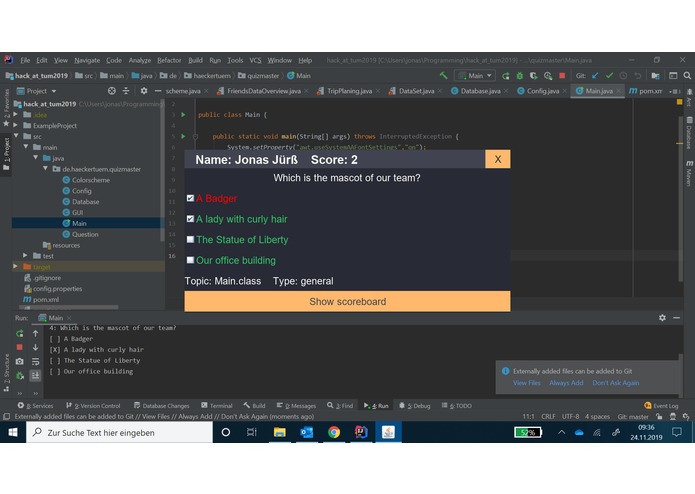Click the Rerun toolbar icon beside Main configuration

(506, 76)
